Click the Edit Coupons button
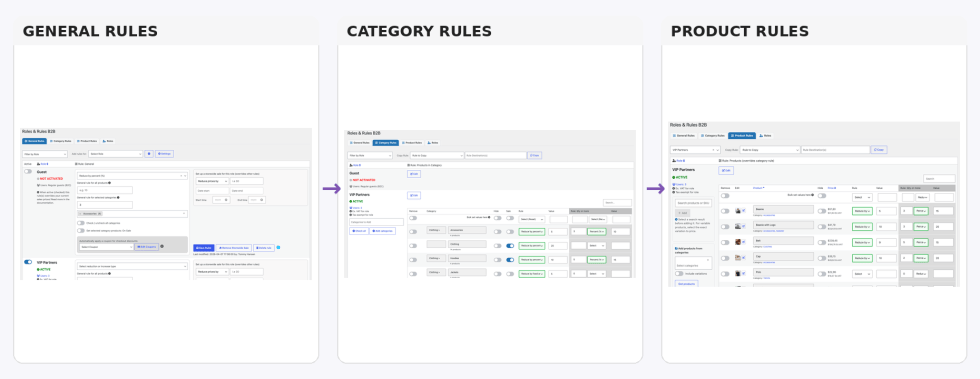 click(146, 246)
